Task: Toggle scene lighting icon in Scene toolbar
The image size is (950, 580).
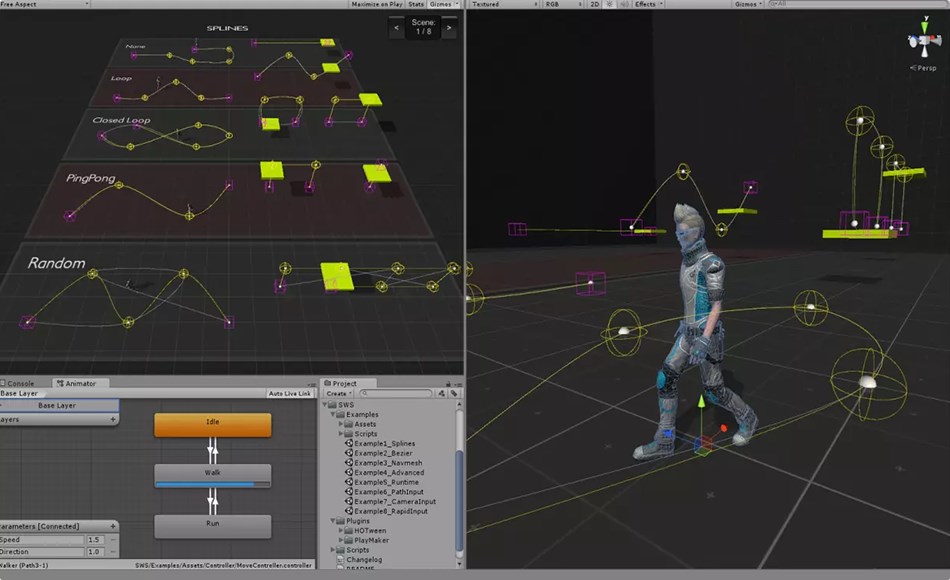Action: (610, 4)
